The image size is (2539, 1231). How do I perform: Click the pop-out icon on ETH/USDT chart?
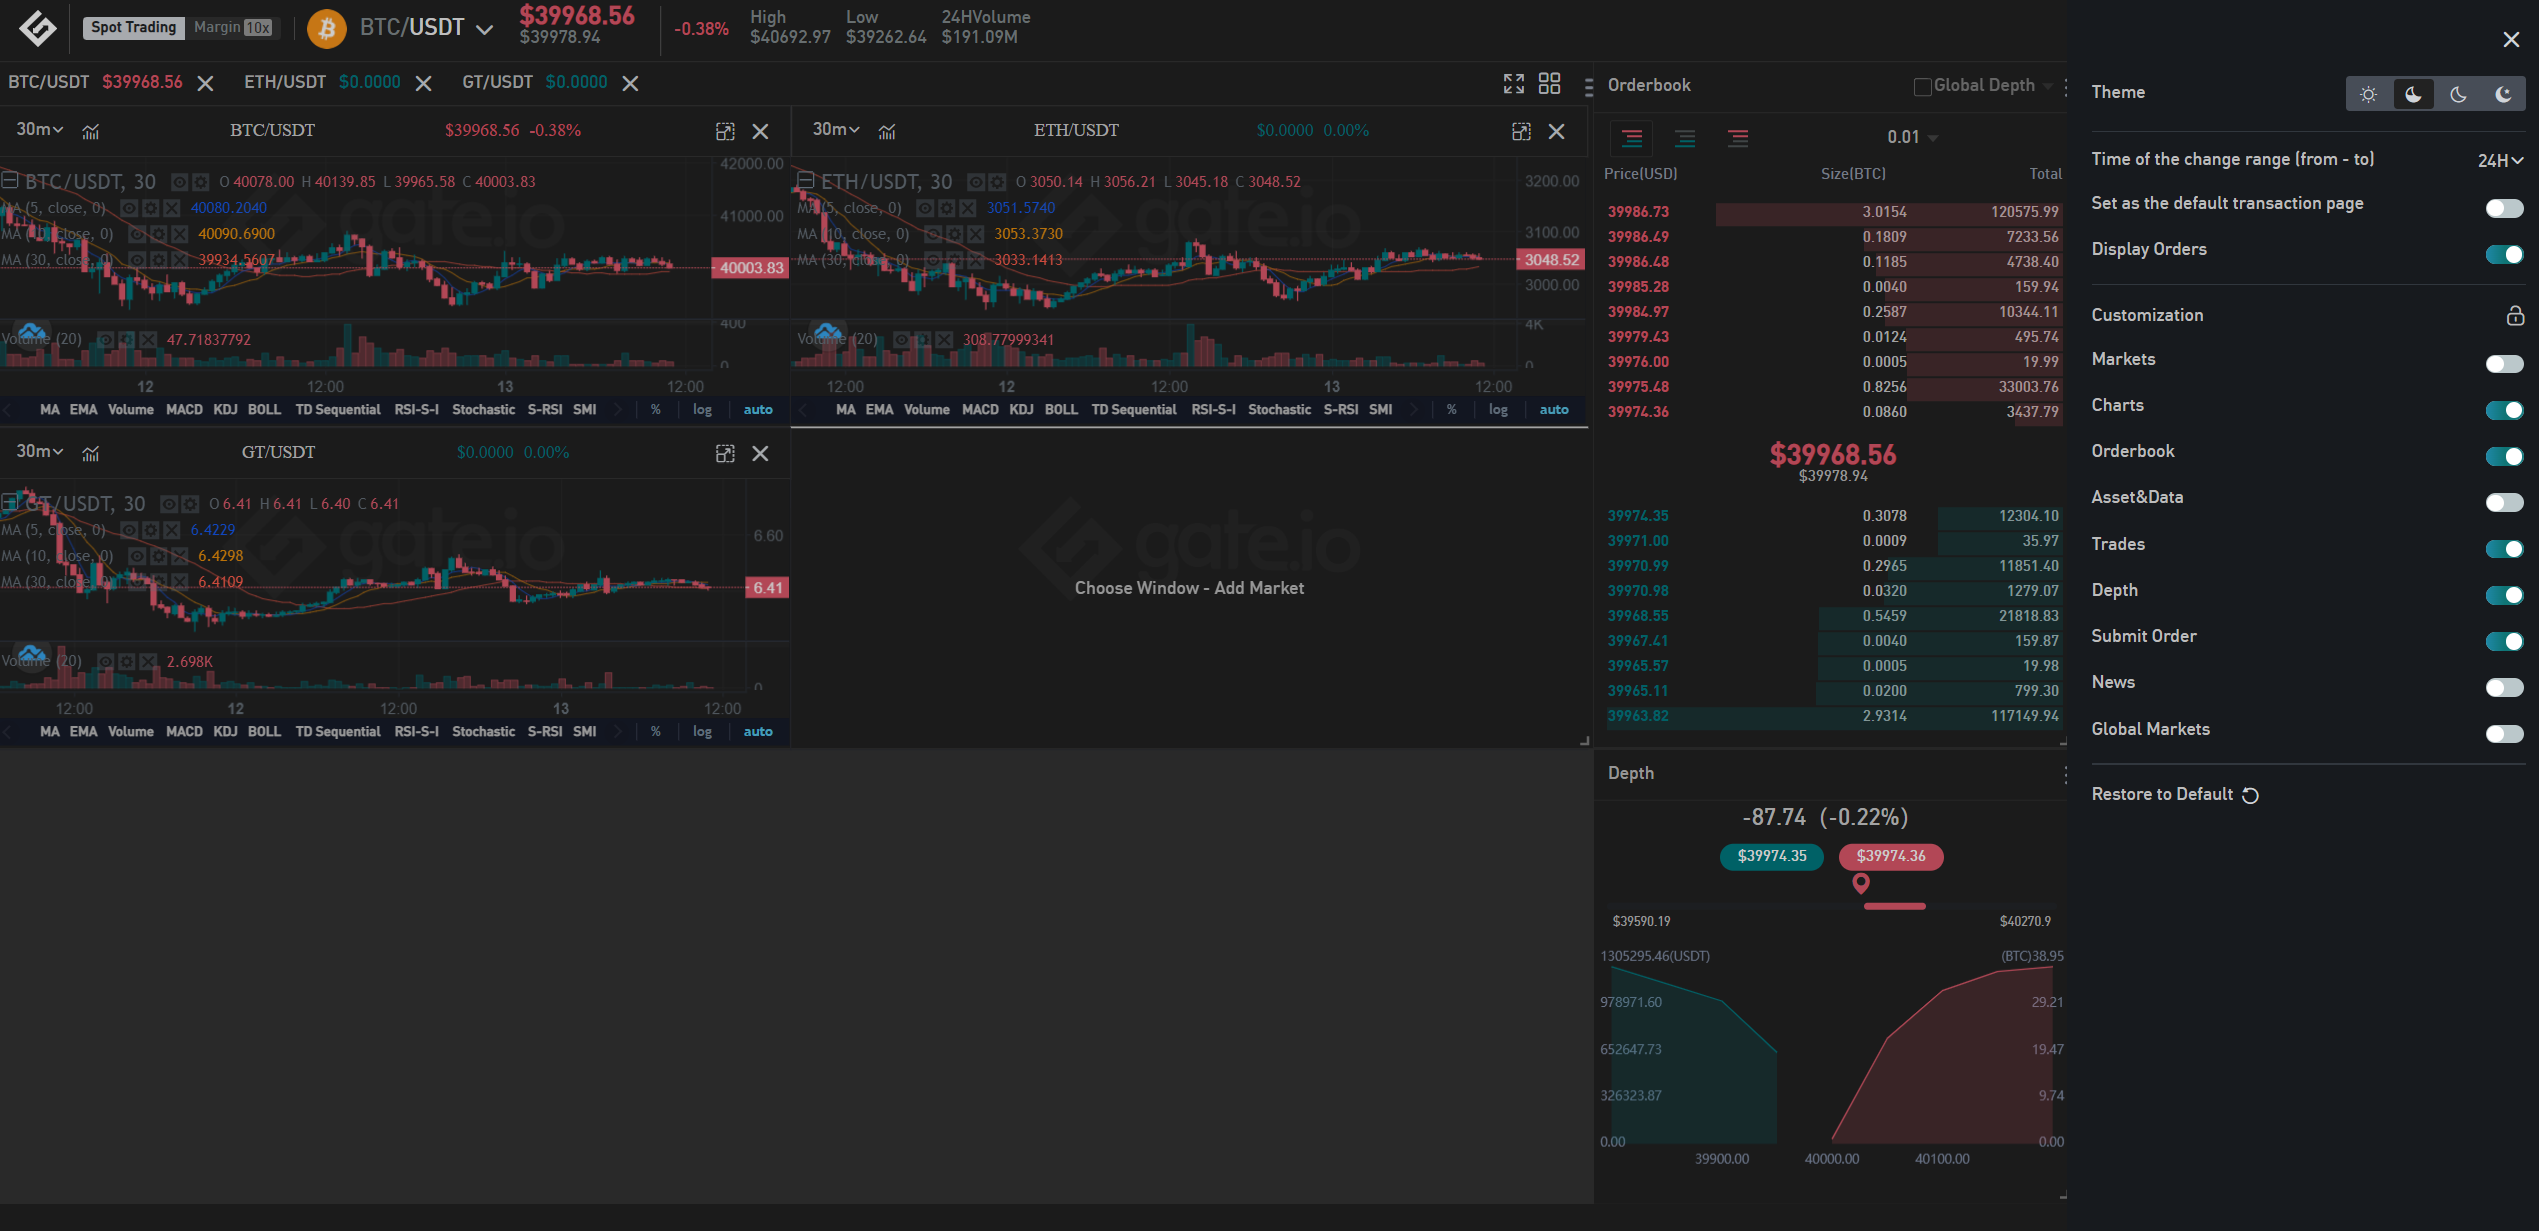pos(1521,131)
